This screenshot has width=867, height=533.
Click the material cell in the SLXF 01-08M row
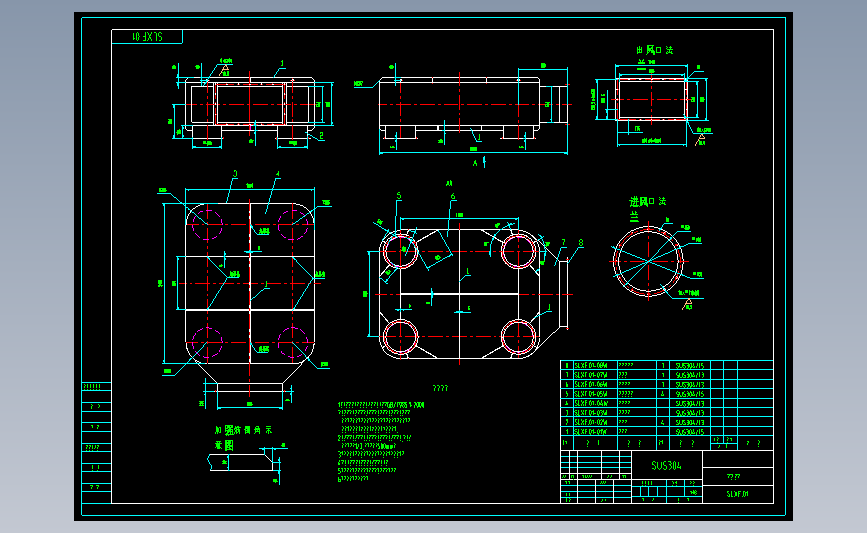coord(690,365)
